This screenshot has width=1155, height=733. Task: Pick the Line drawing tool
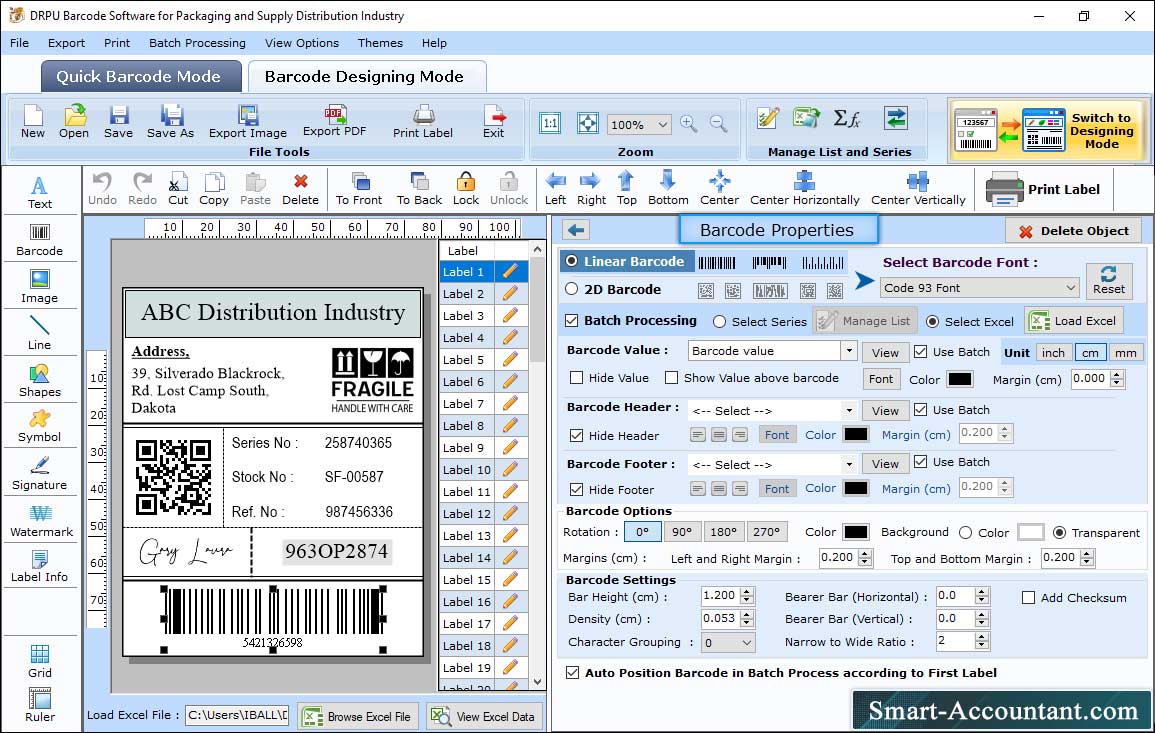(x=40, y=333)
